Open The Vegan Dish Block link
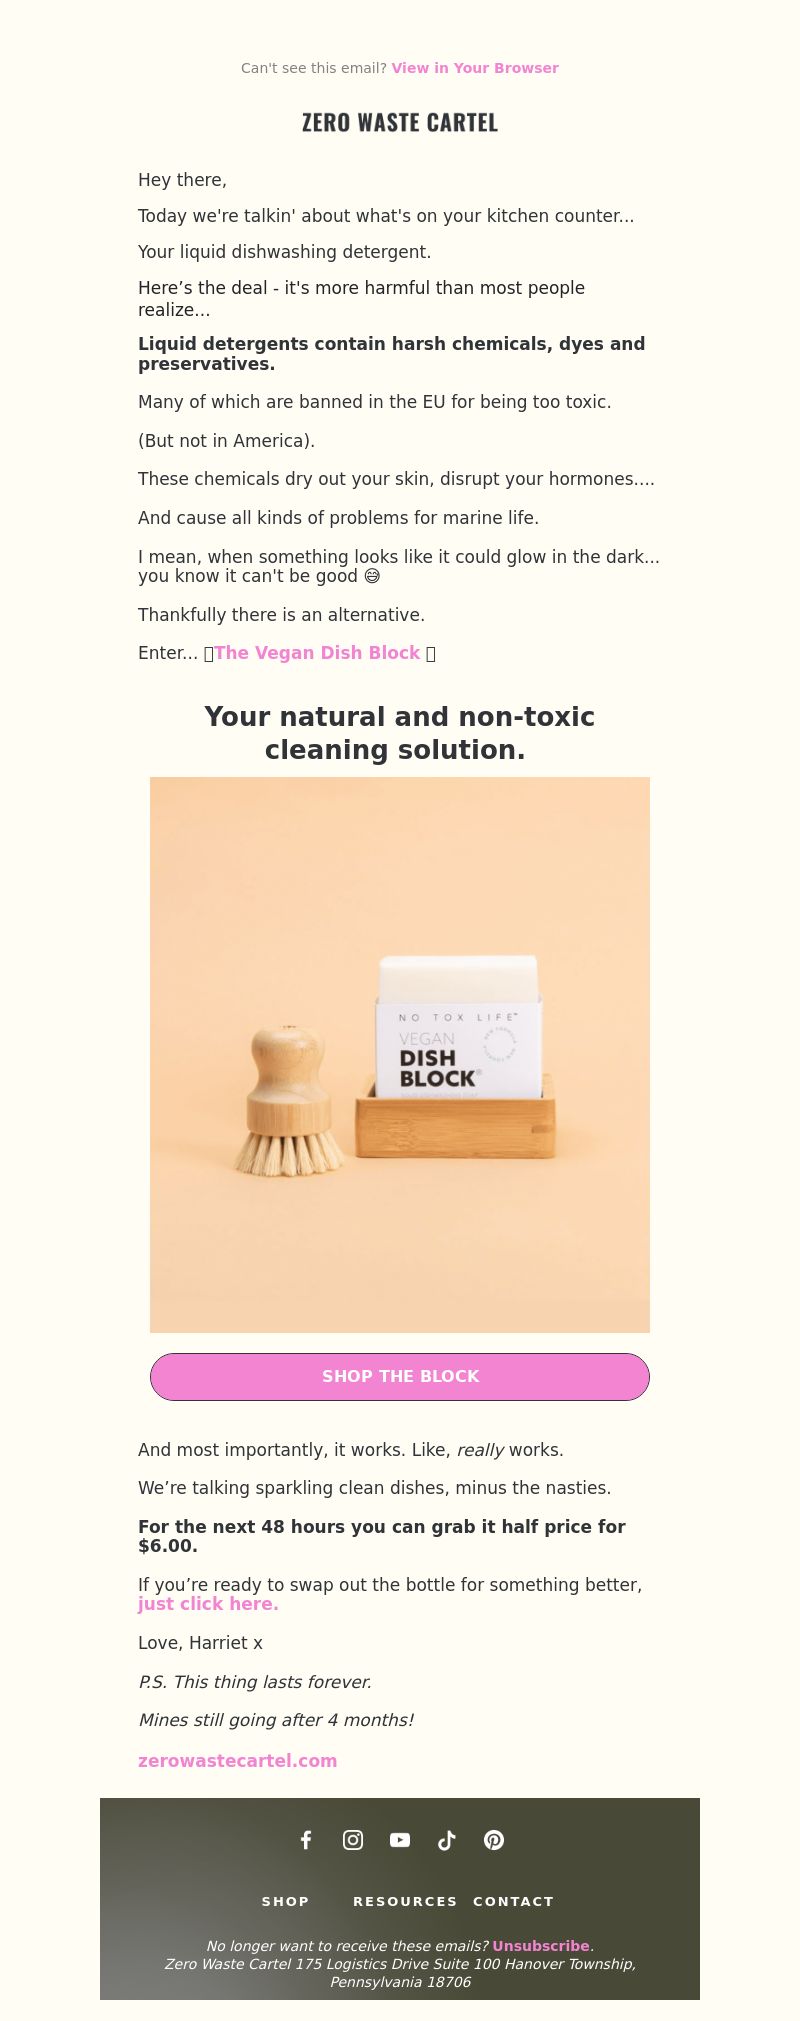Viewport: 800px width, 2021px height. point(317,653)
